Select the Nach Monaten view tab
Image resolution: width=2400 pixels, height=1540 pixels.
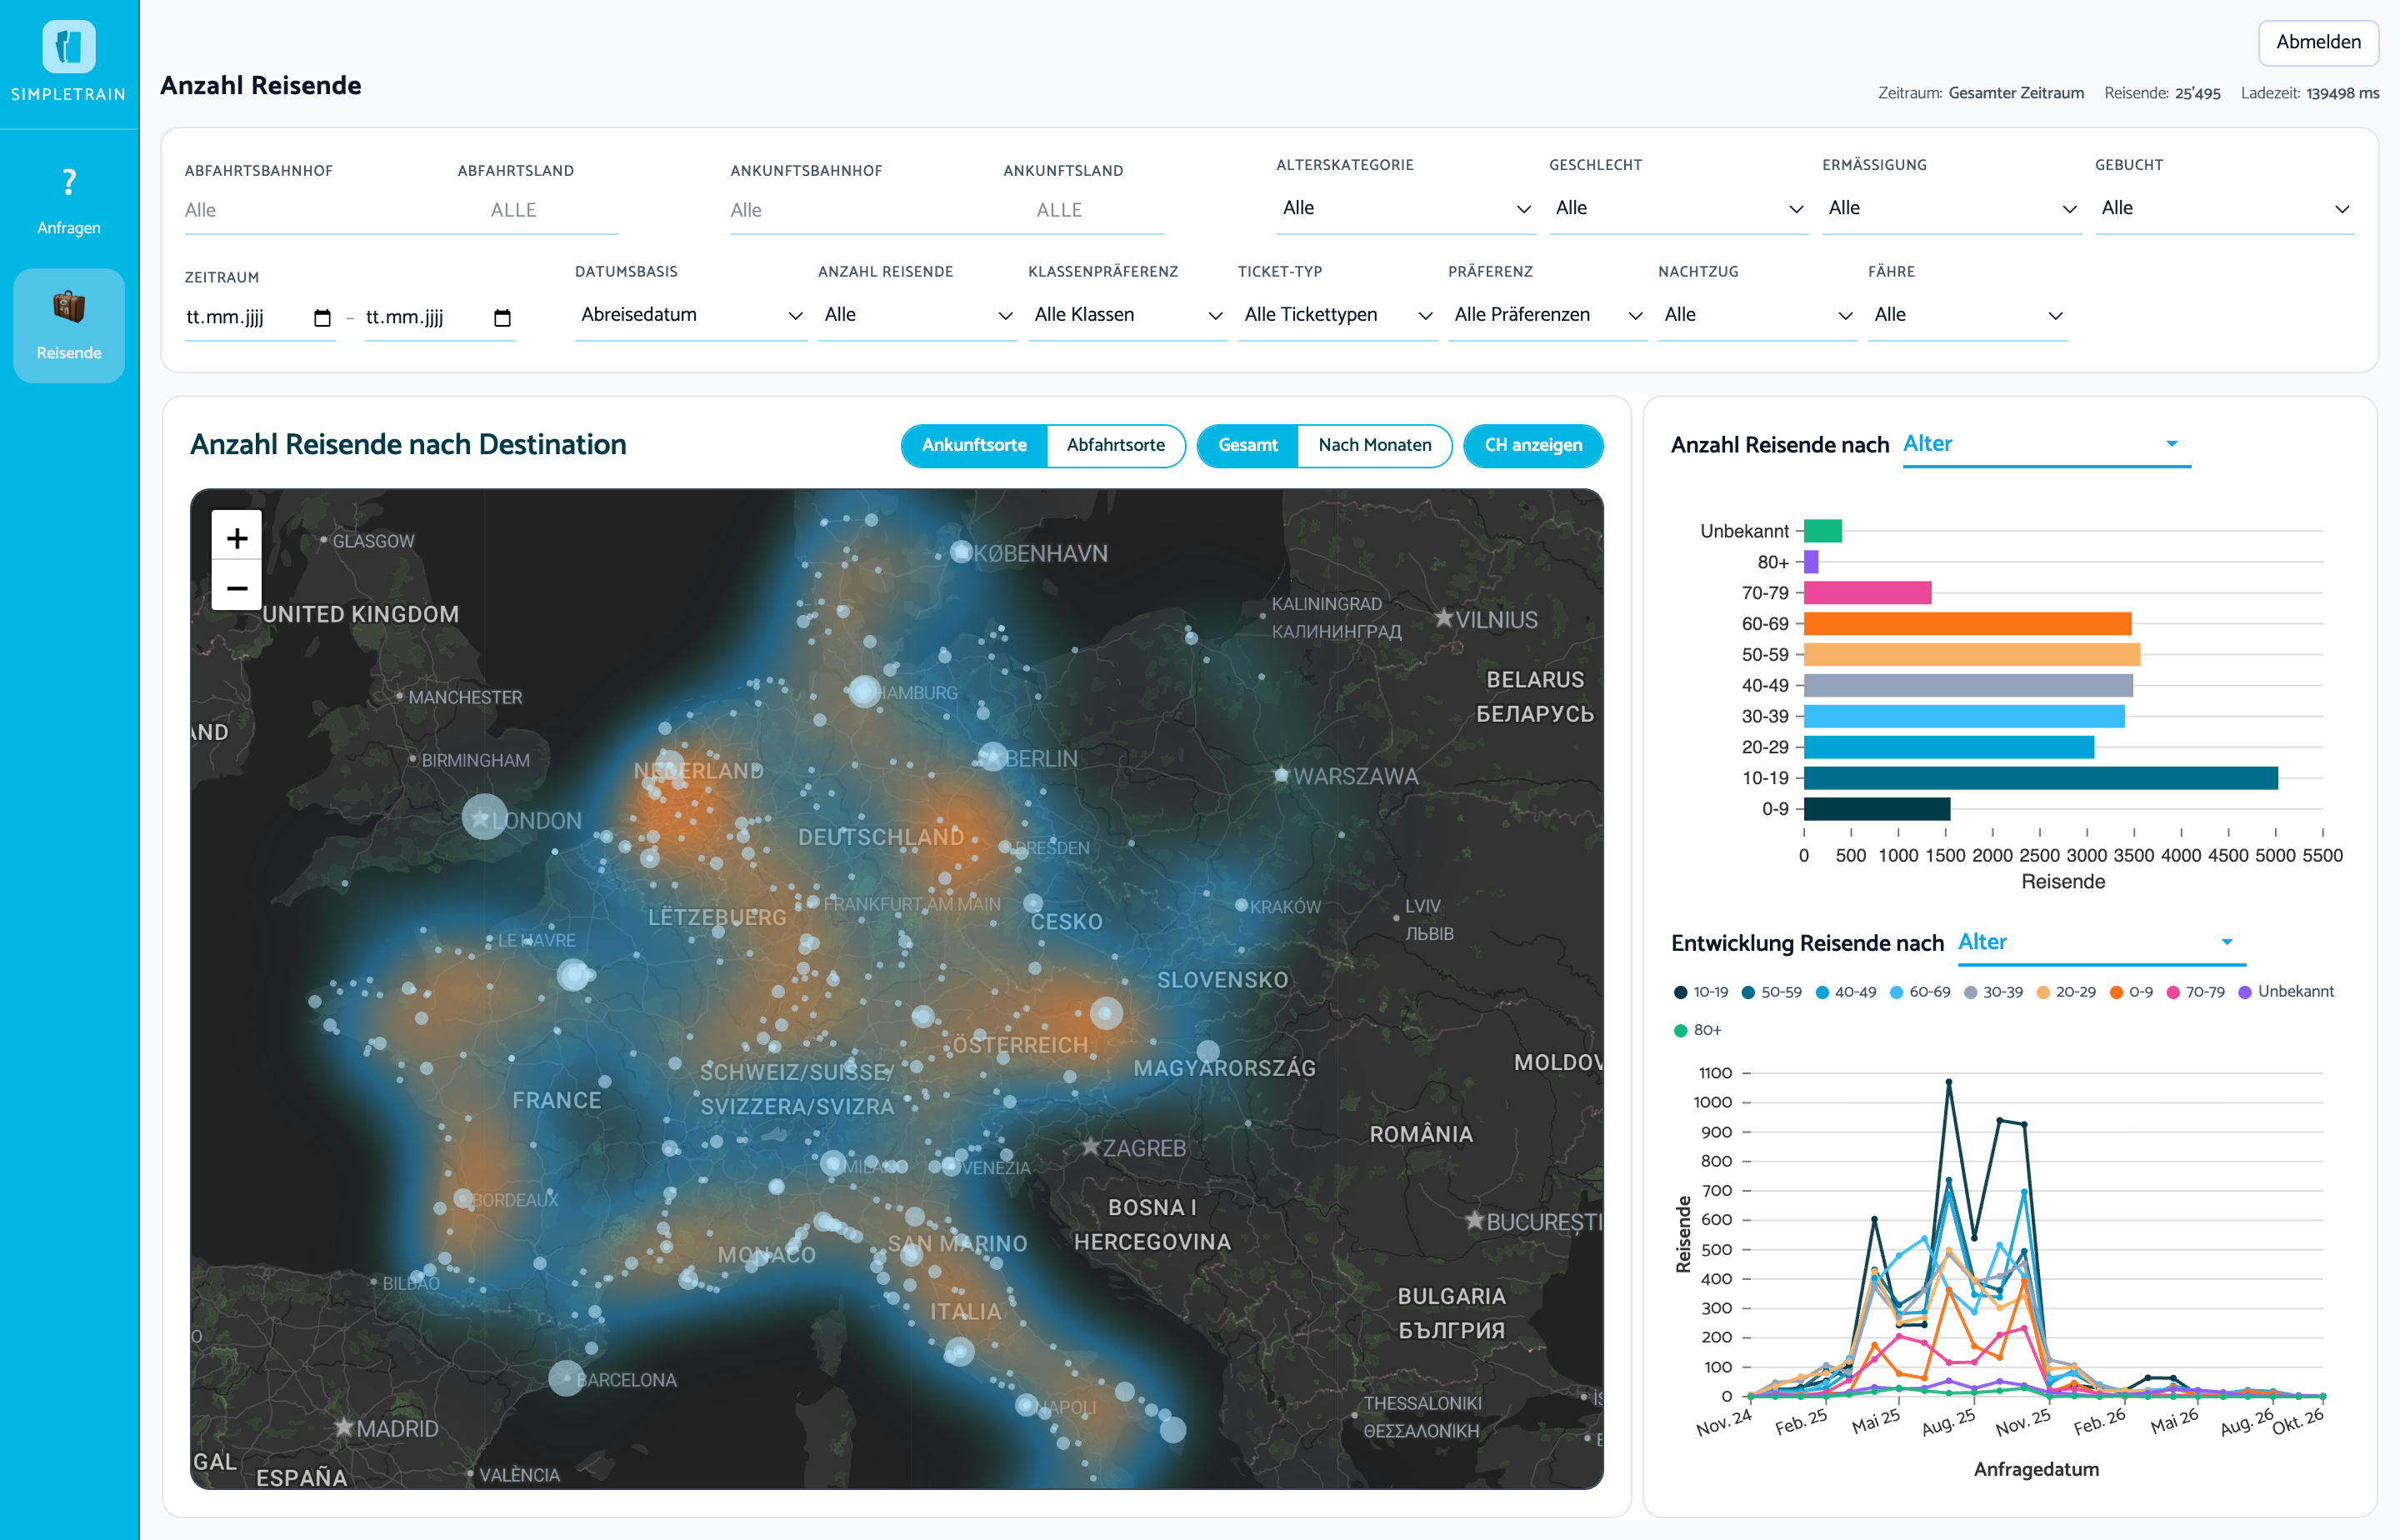1374,445
